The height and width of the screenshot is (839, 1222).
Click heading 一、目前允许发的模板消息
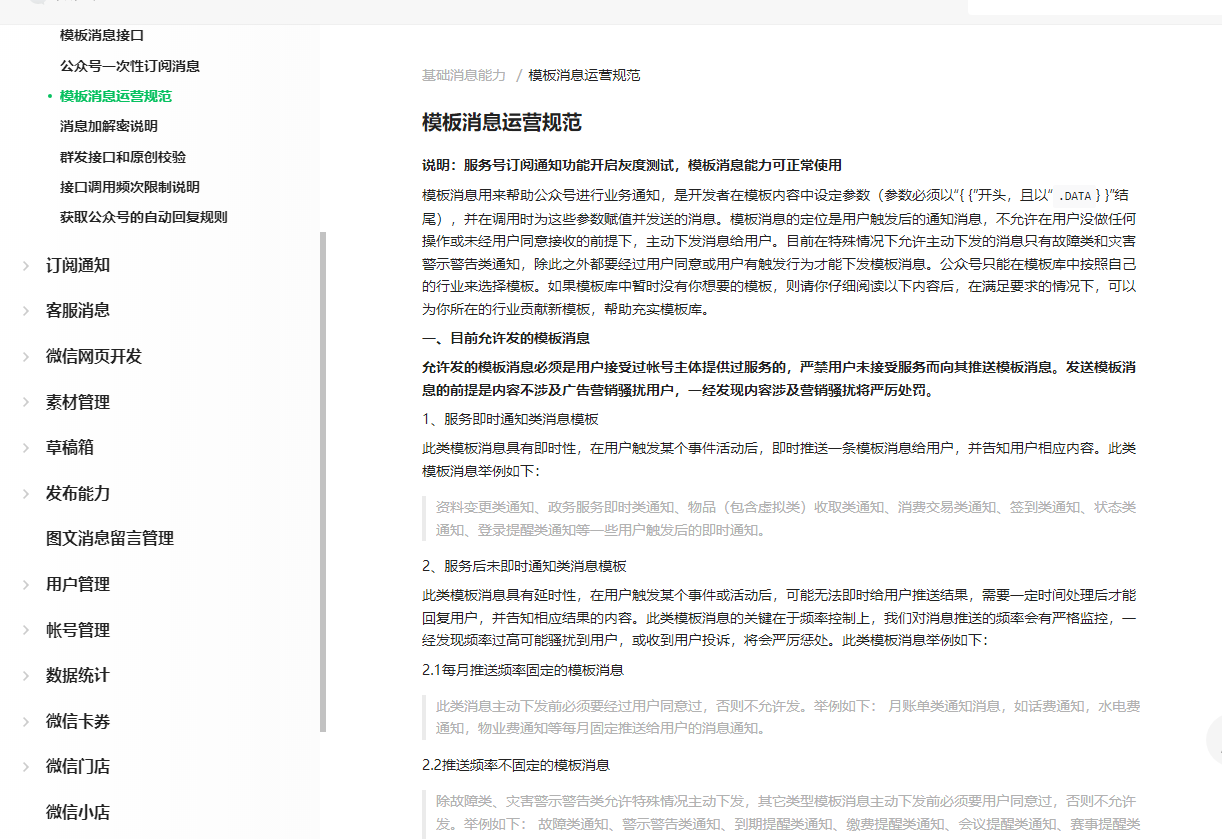pyautogui.click(x=506, y=338)
